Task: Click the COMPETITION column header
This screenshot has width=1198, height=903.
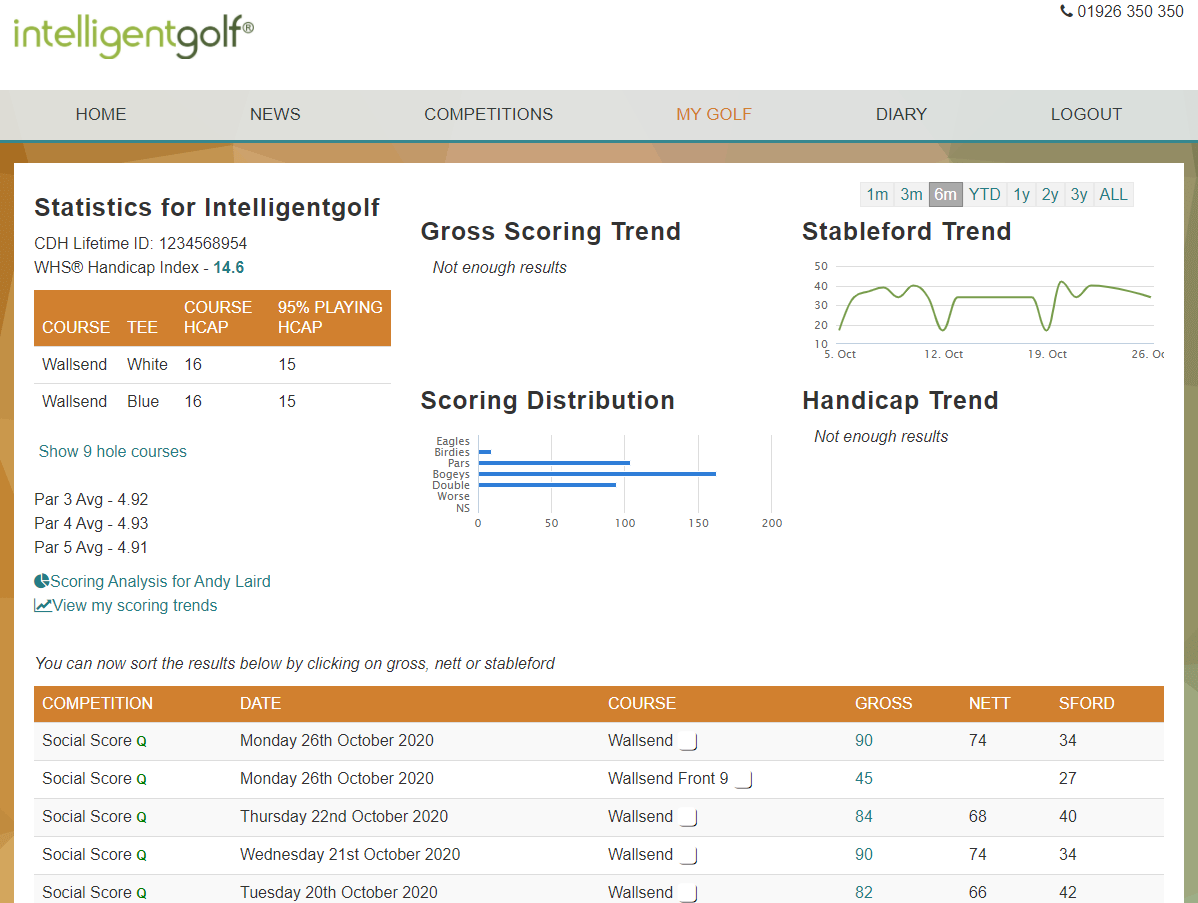Action: [97, 704]
